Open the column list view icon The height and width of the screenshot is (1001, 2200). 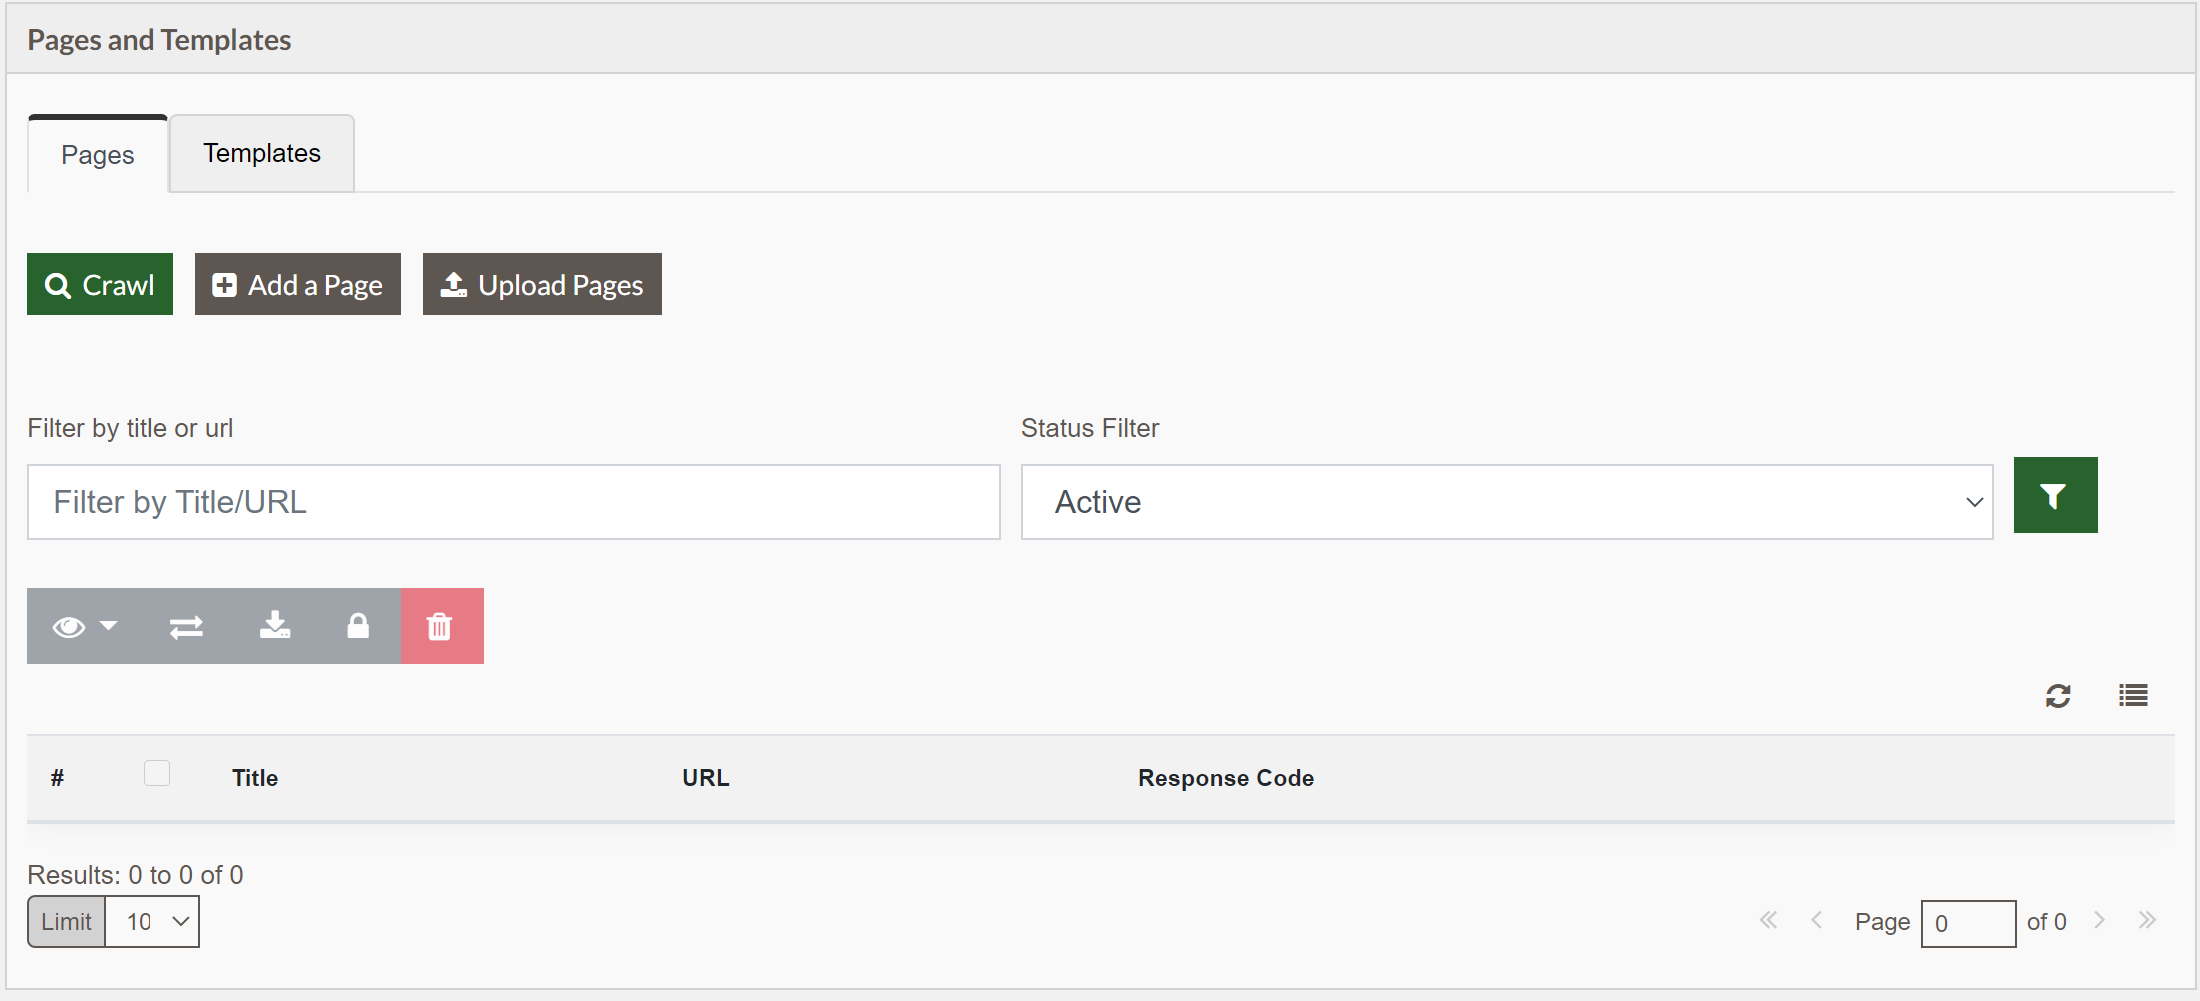pyautogui.click(x=2133, y=695)
